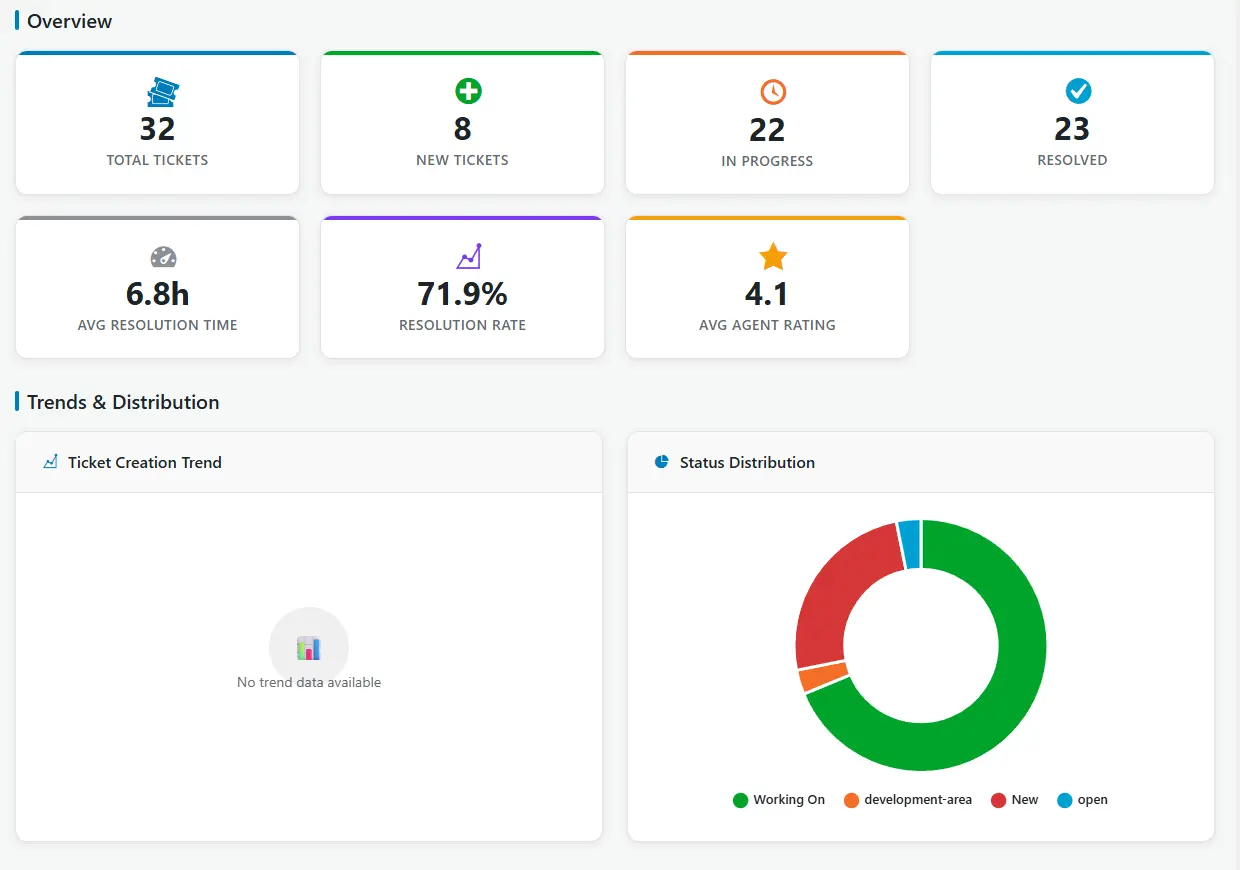Select the Trends & Distribution section header

click(123, 402)
